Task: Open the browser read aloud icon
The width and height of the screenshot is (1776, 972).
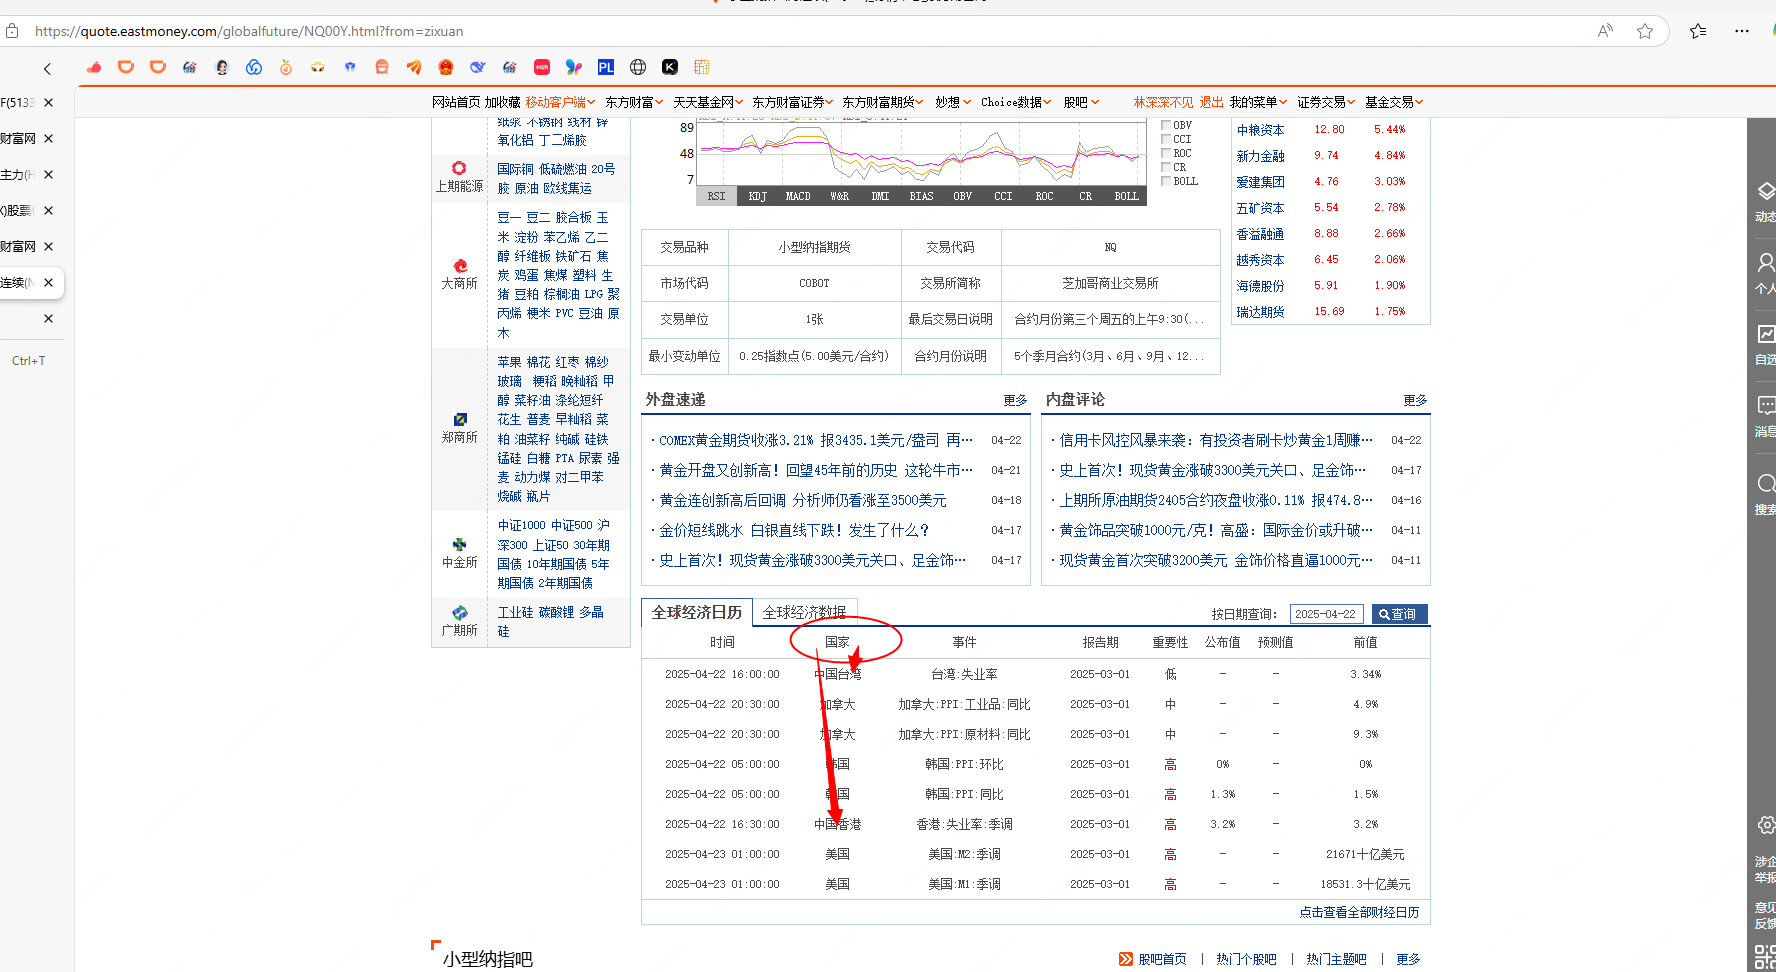Action: [x=1605, y=31]
